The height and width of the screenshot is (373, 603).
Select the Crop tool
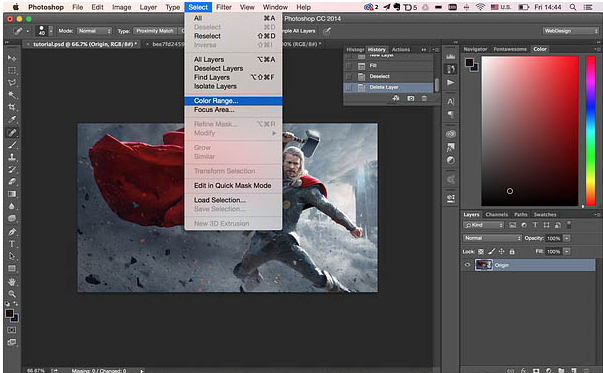click(12, 107)
